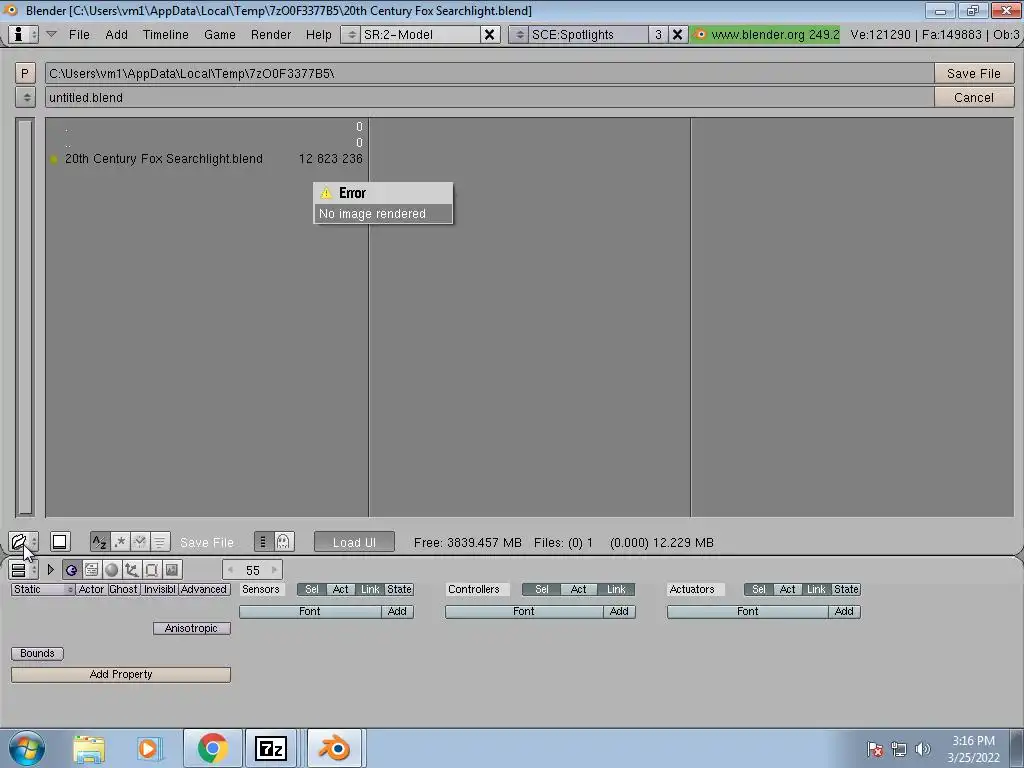Decrease frame number from 55
Screen dimensions: 1024x768
tap(231, 570)
